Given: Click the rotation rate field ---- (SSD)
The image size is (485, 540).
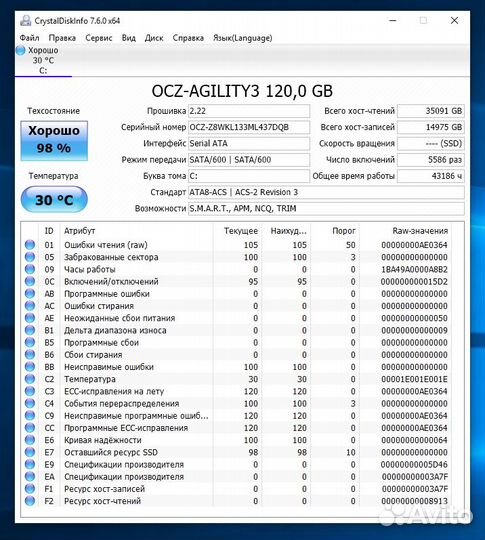Looking at the screenshot, I should (431, 143).
